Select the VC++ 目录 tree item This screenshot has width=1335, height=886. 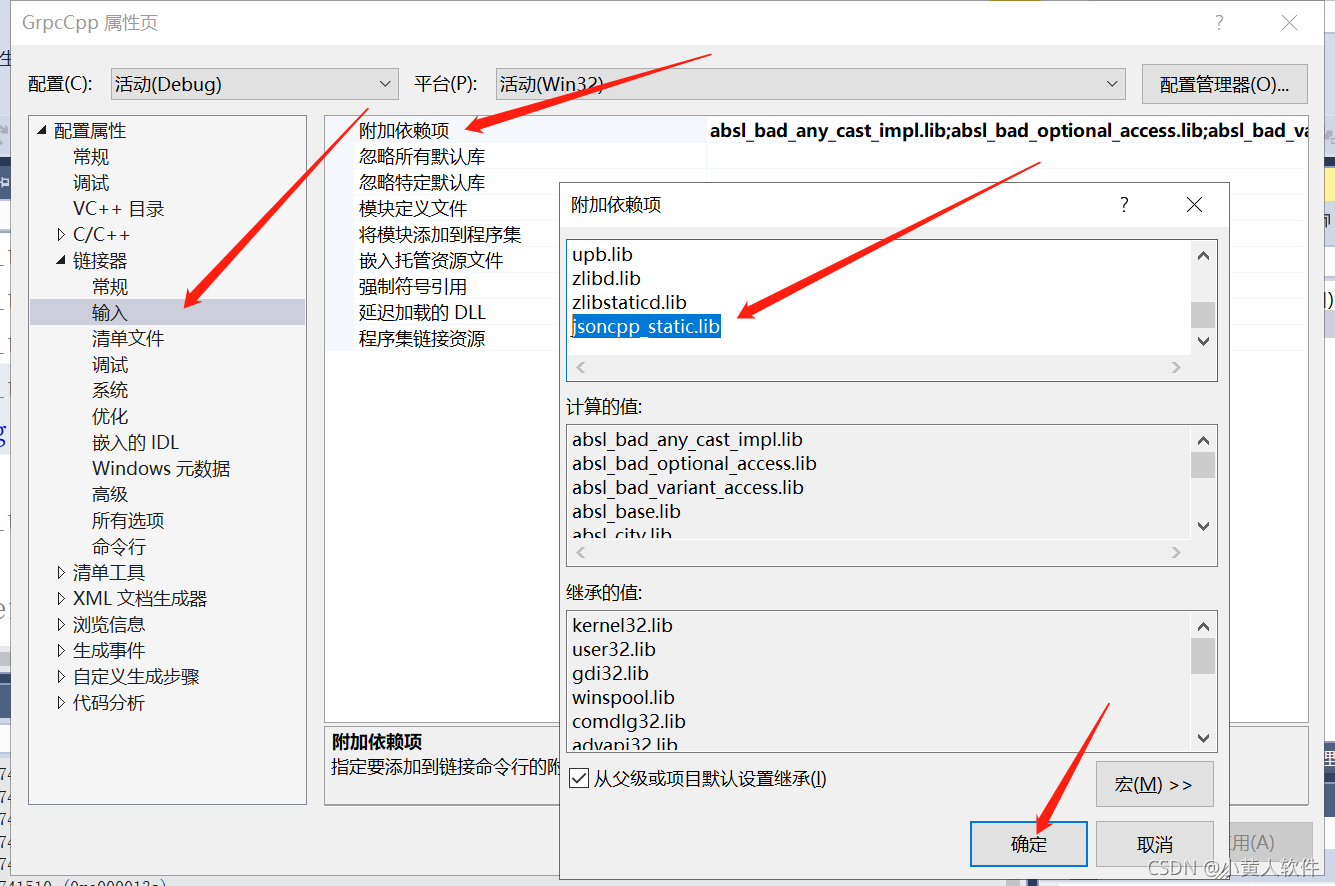click(x=117, y=208)
